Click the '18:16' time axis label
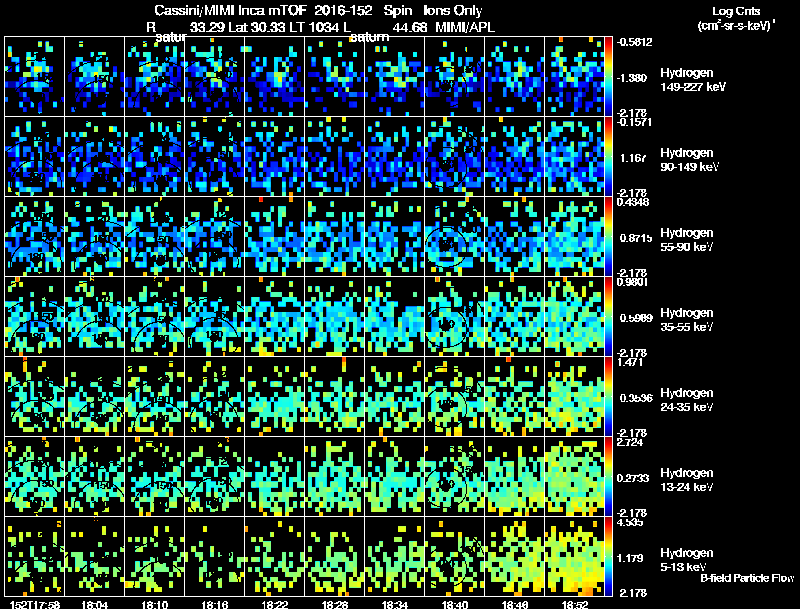Image resolution: width=800 pixels, height=609 pixels. click(x=215, y=604)
